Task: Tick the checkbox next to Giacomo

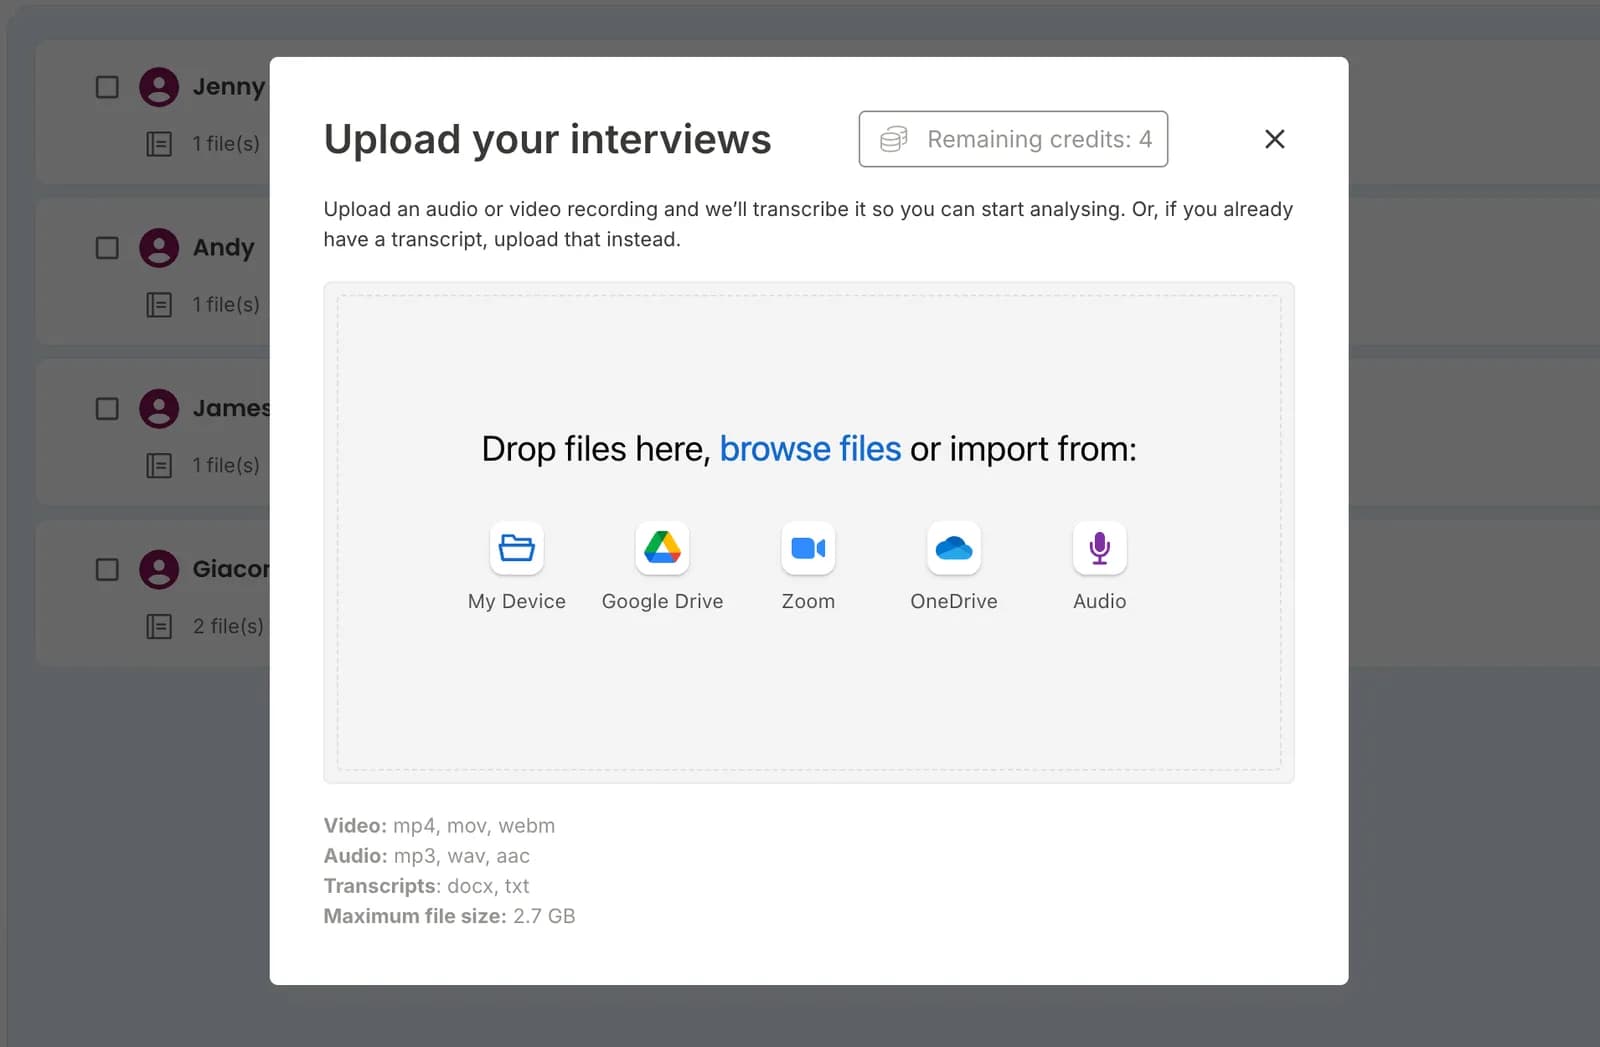Action: 107,570
